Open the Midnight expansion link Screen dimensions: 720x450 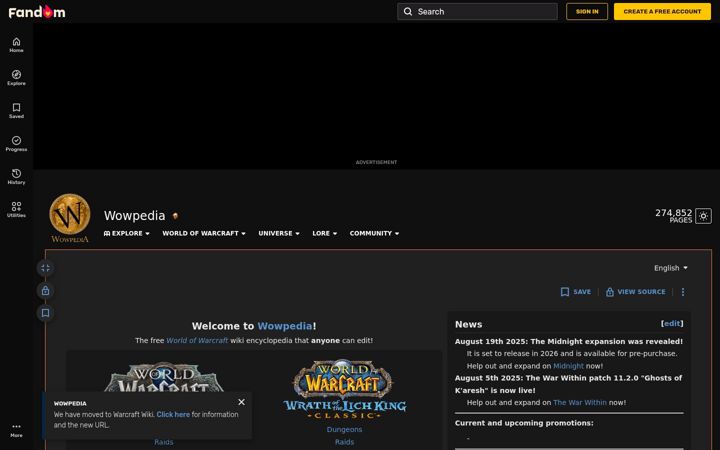click(x=568, y=366)
